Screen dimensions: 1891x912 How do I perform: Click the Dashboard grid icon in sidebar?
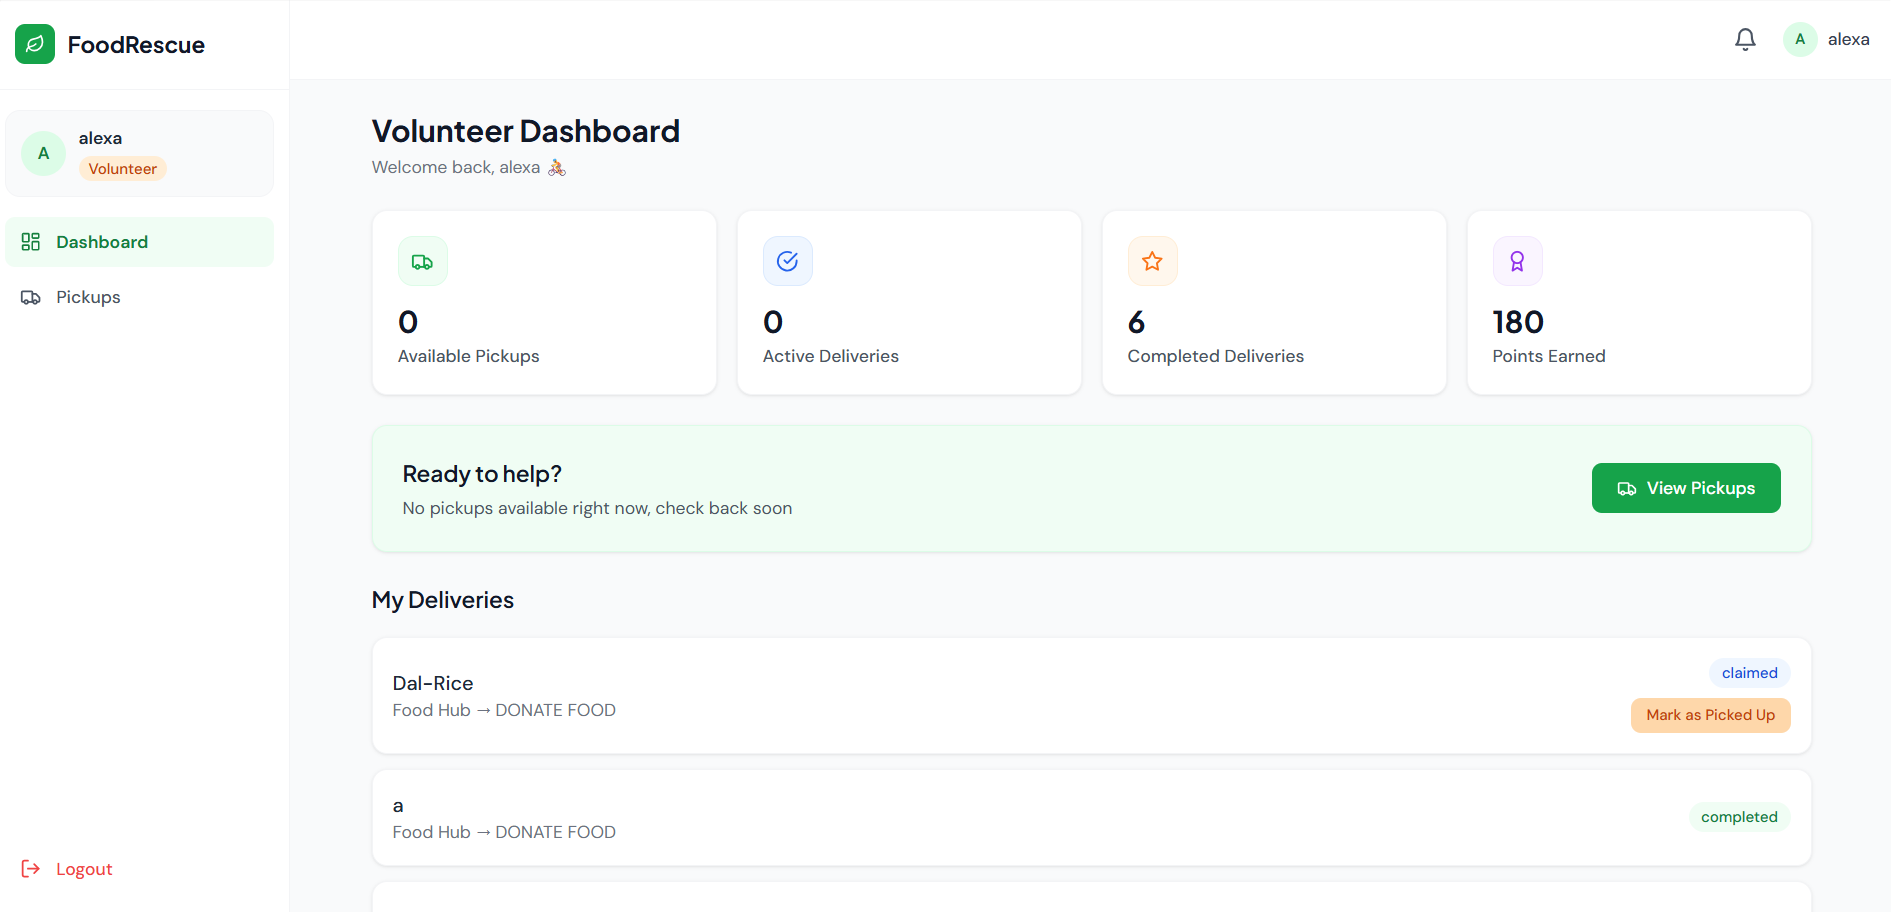pyautogui.click(x=31, y=242)
